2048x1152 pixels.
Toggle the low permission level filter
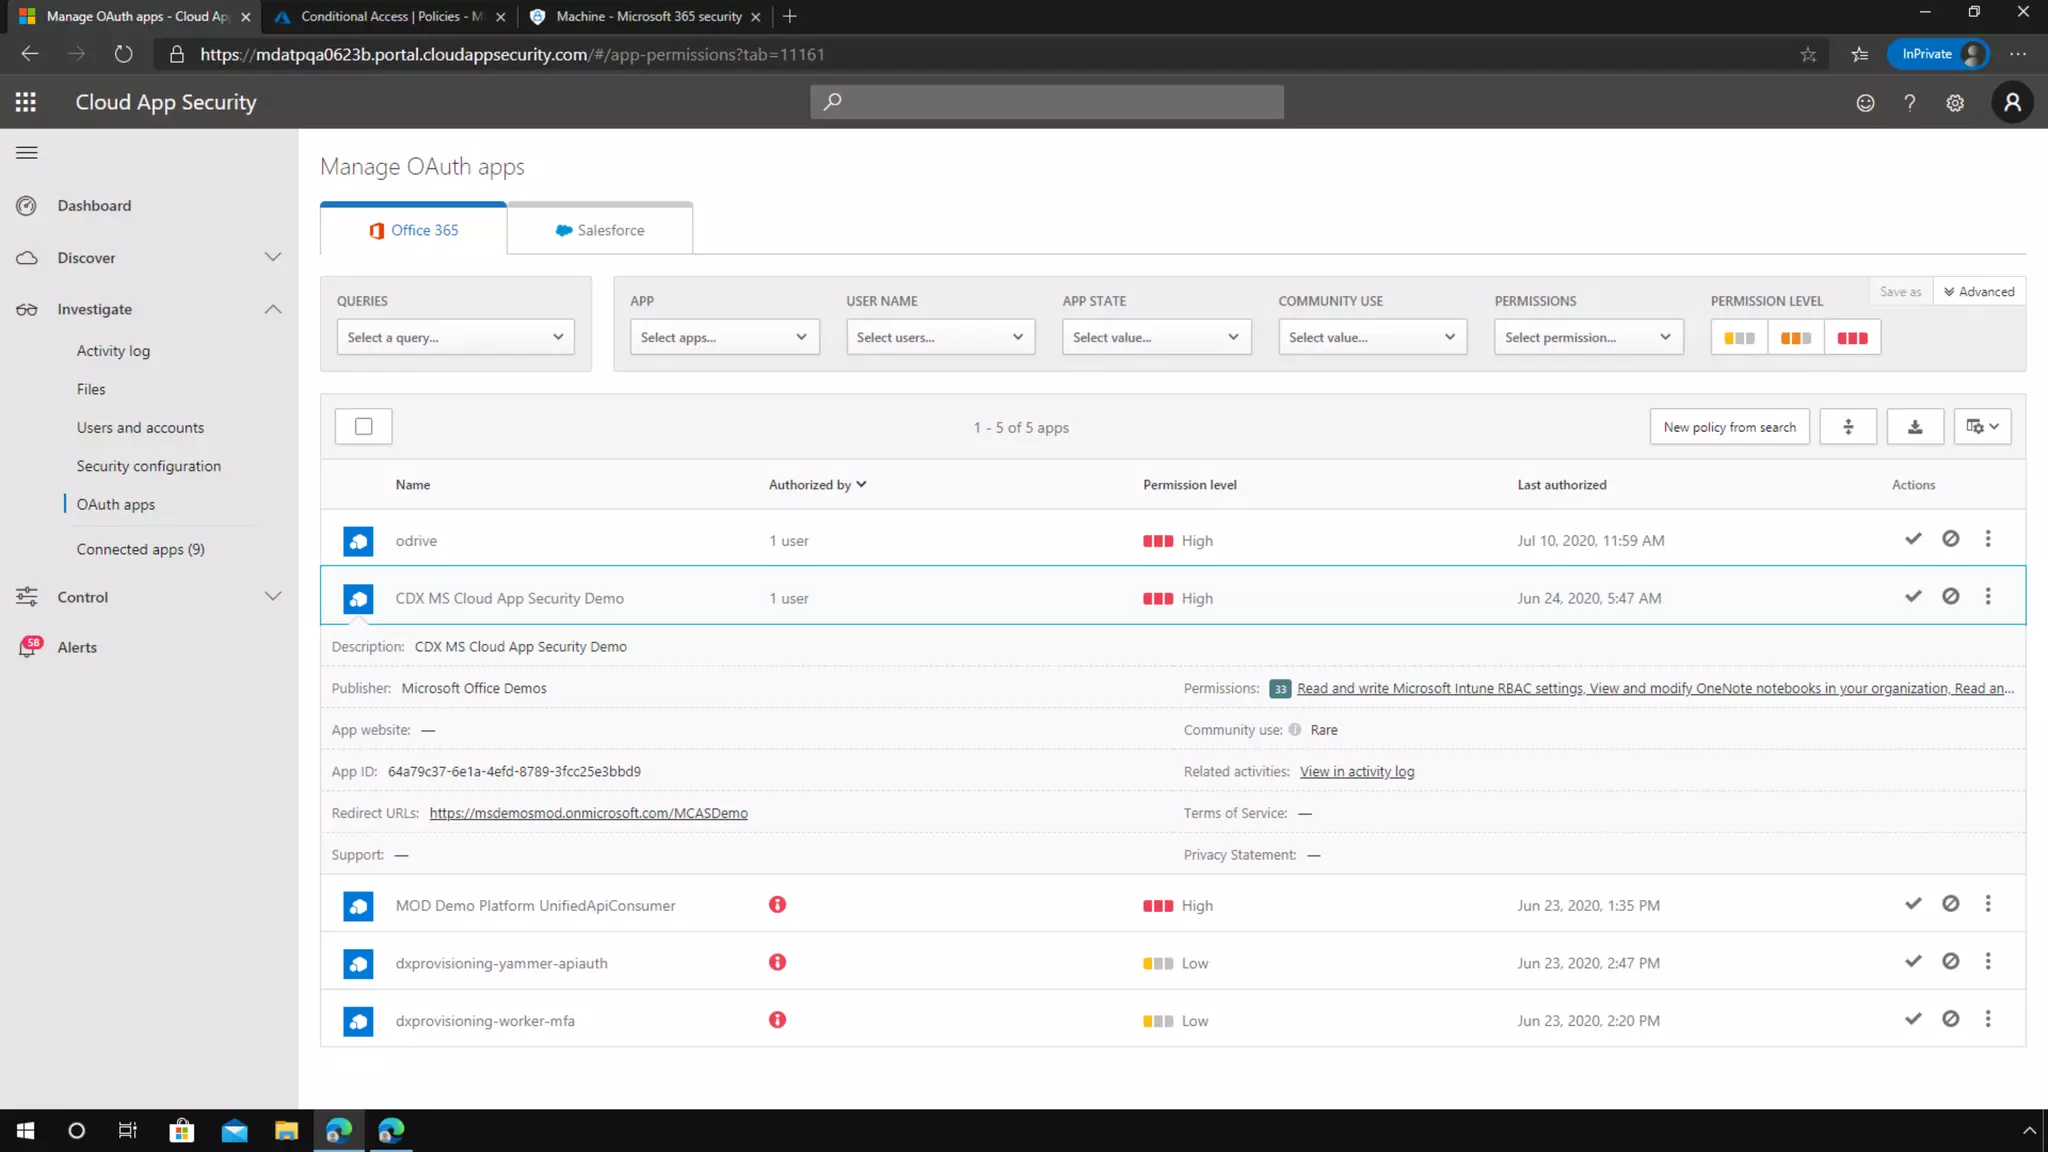1739,338
